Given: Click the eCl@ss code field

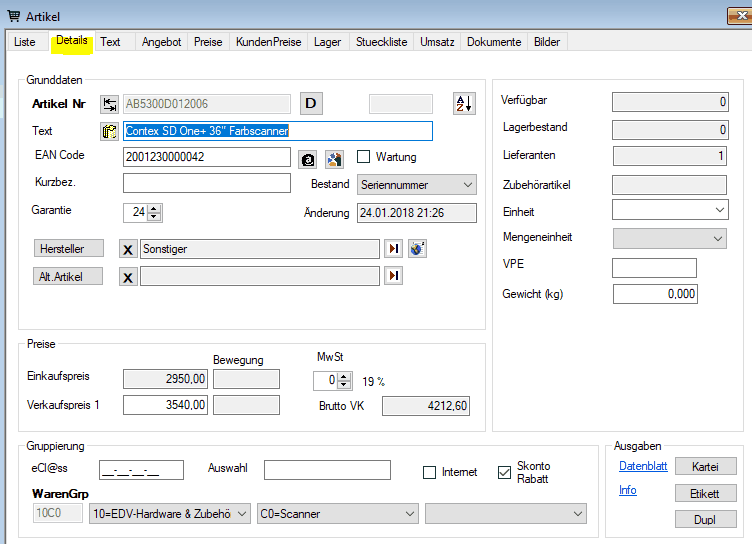Looking at the screenshot, I should 141,470.
